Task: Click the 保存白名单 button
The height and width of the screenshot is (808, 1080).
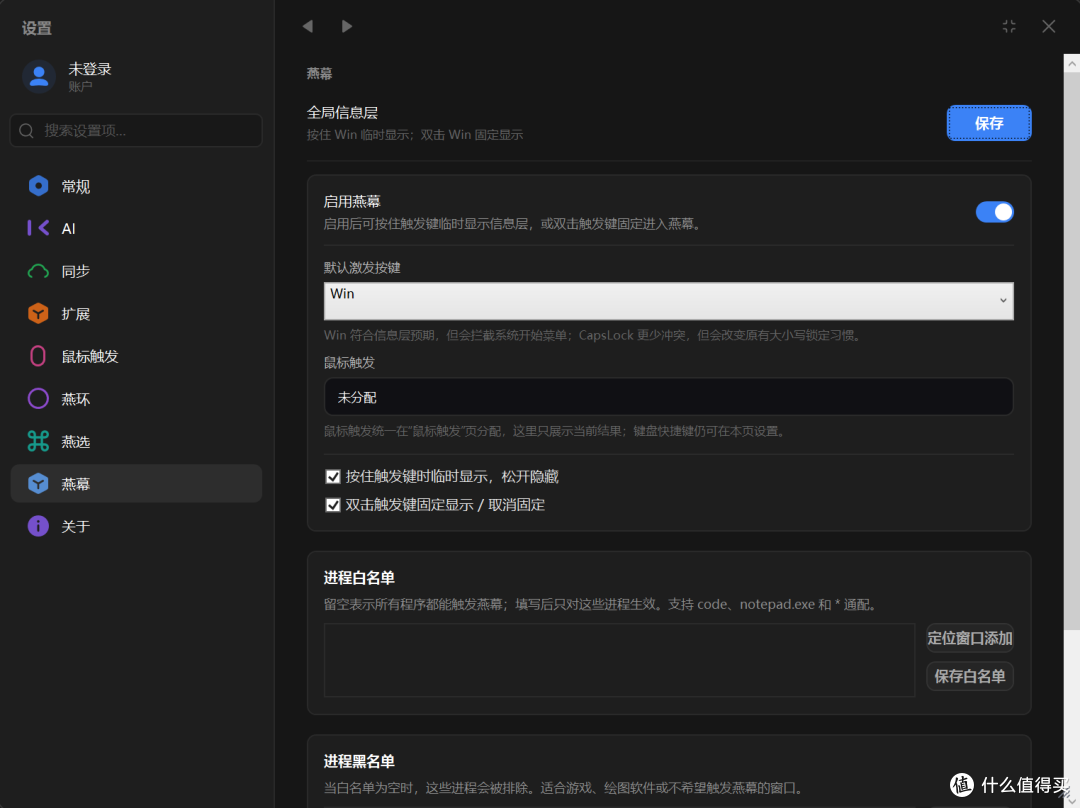Action: click(970, 676)
